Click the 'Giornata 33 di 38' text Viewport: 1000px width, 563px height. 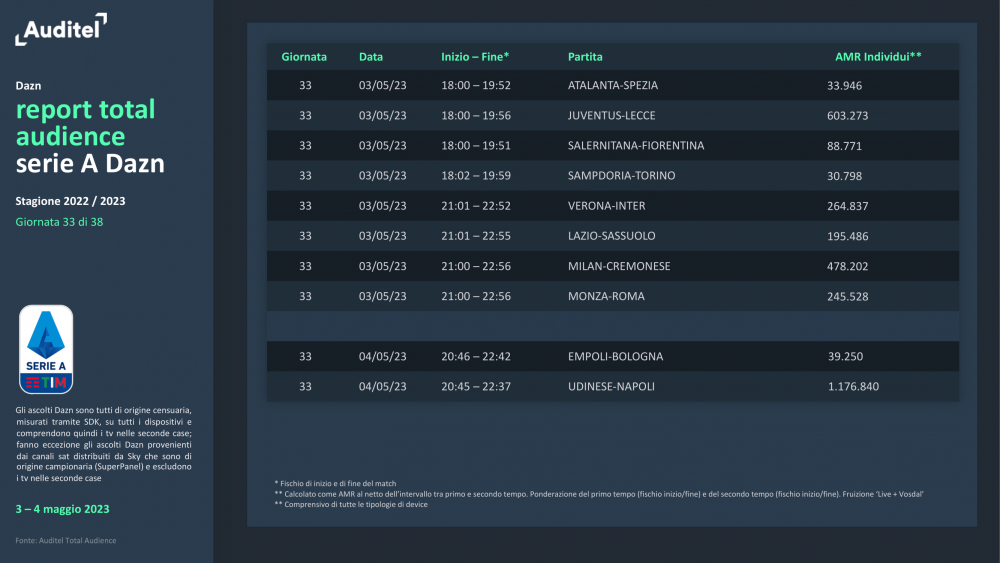tap(59, 222)
